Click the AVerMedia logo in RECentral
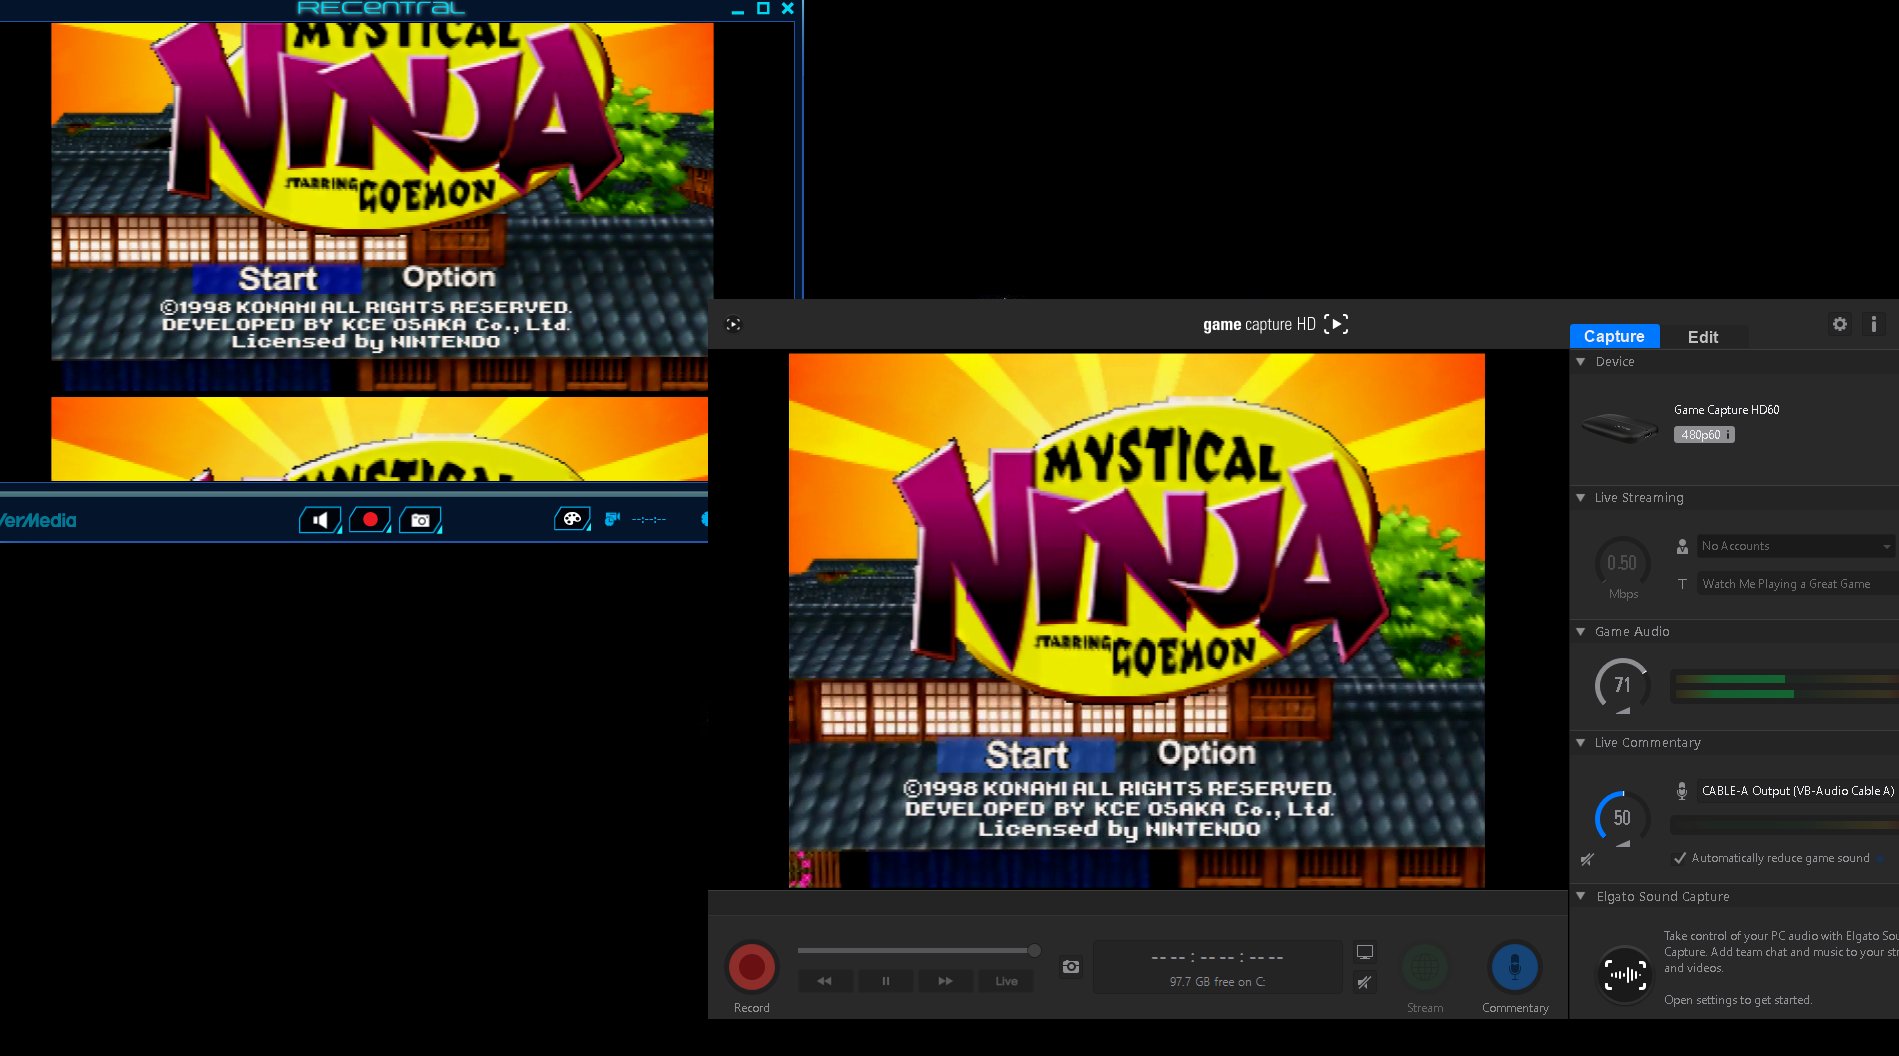Viewport: 1899px width, 1056px height. click(38, 520)
